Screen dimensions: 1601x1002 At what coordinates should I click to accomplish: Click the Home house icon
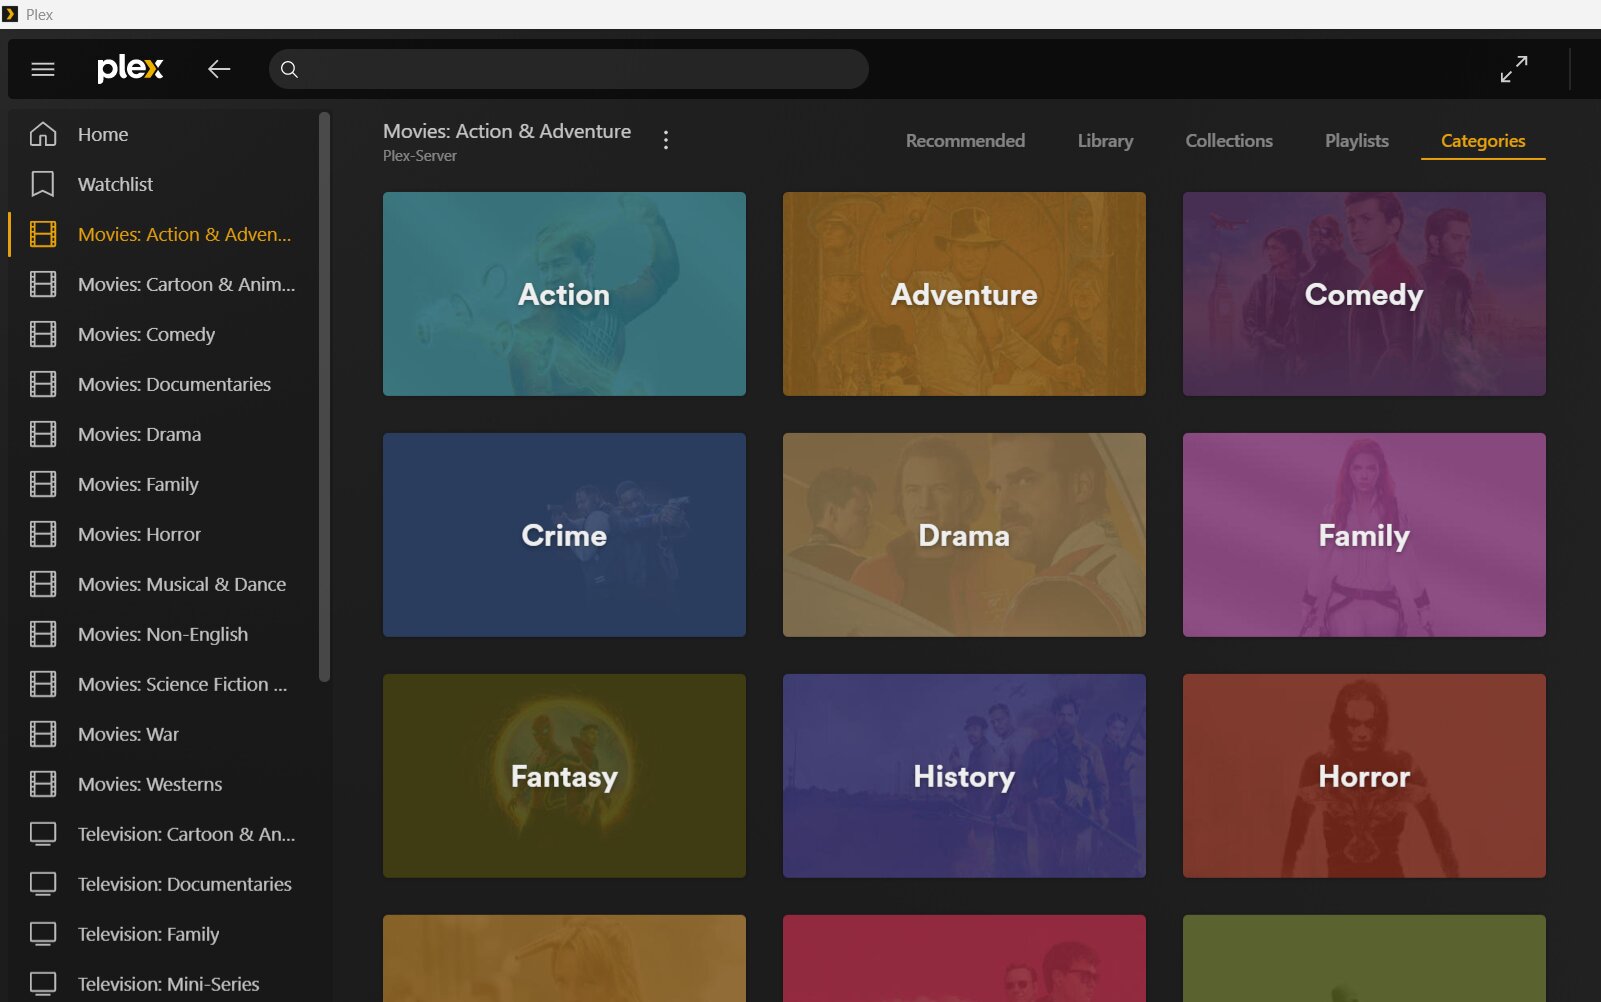(x=43, y=134)
